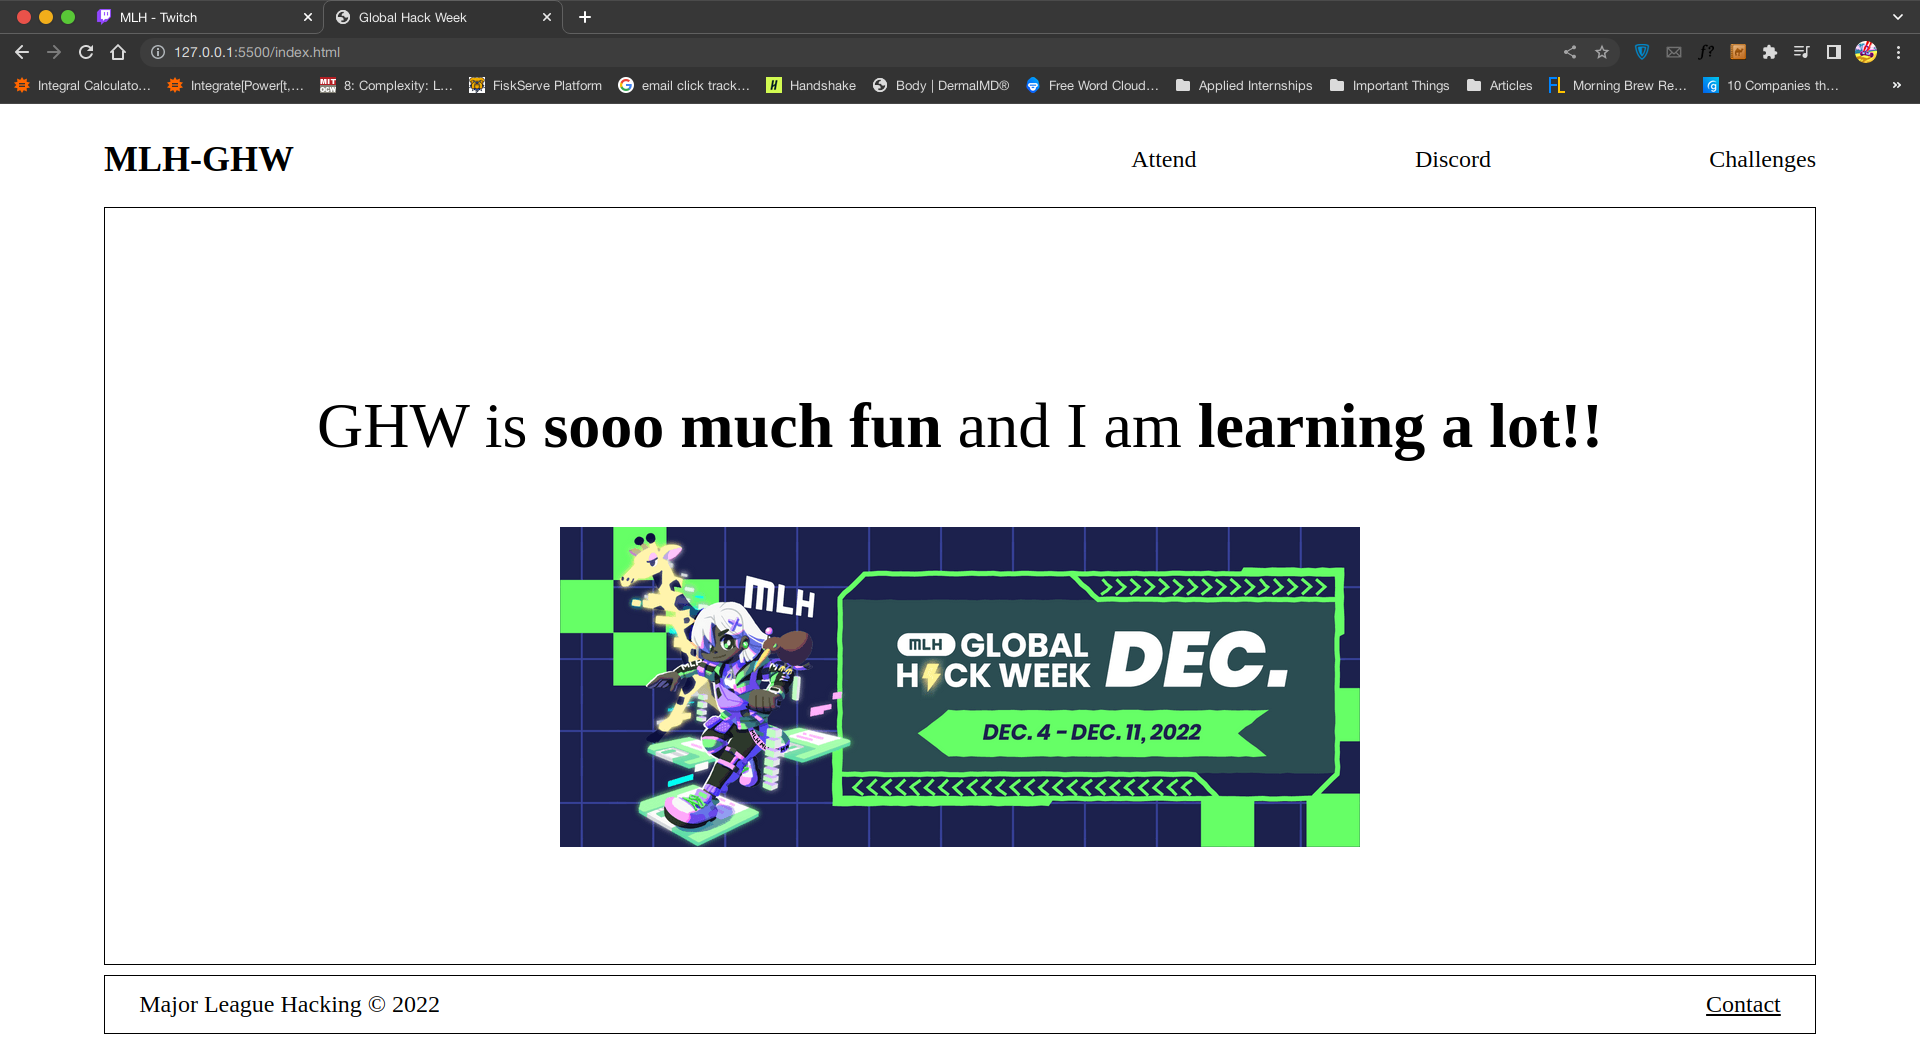1920x1050 pixels.
Task: Open the Handshake bookmark
Action: tap(811, 85)
